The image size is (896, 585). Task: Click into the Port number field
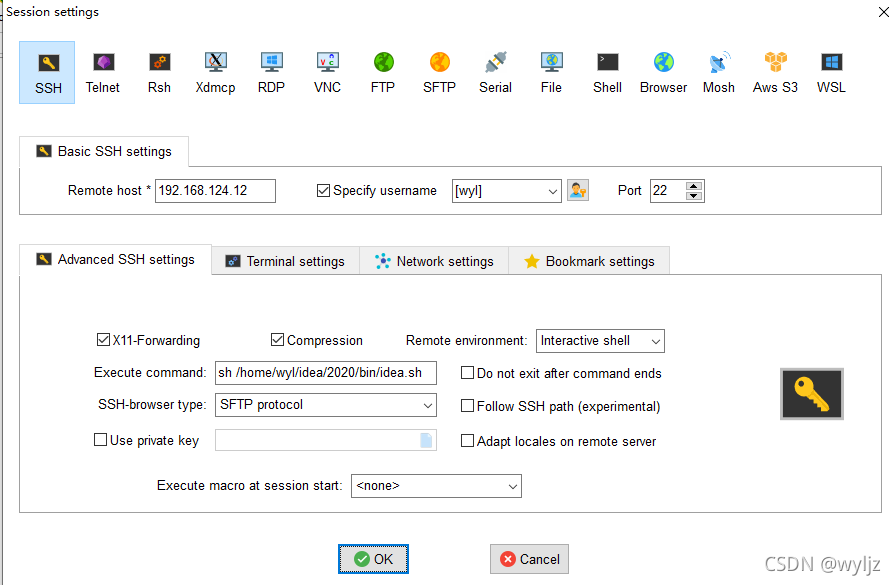point(668,191)
